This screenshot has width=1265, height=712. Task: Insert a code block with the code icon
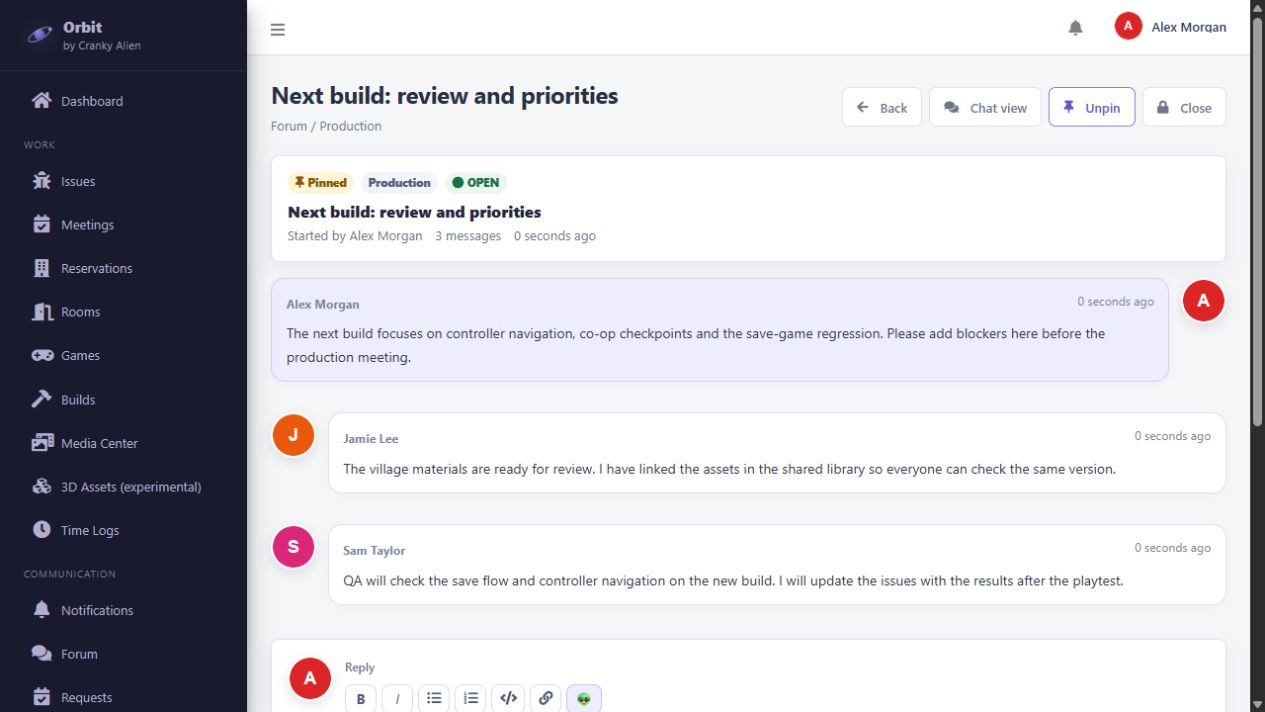(508, 698)
